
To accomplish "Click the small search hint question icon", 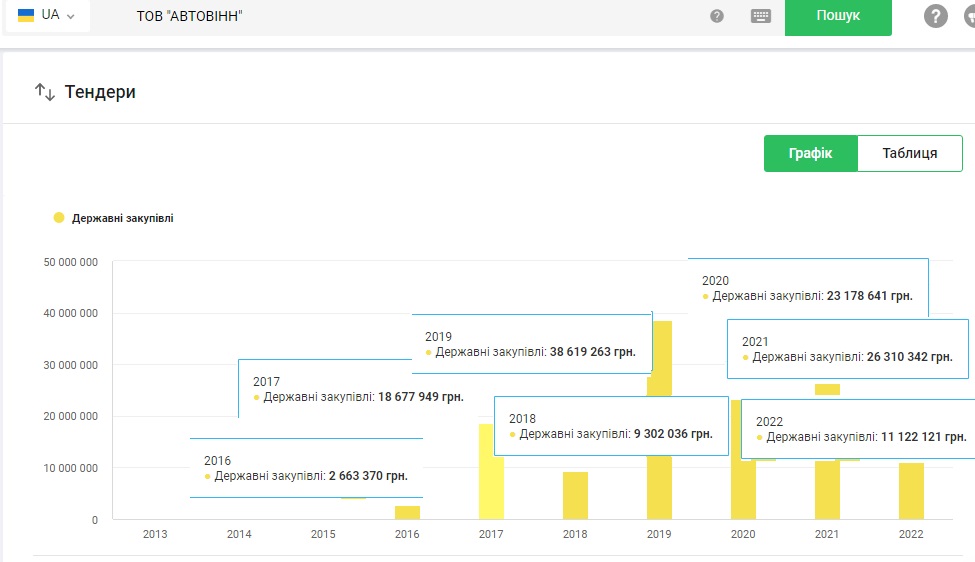I will [x=717, y=16].
